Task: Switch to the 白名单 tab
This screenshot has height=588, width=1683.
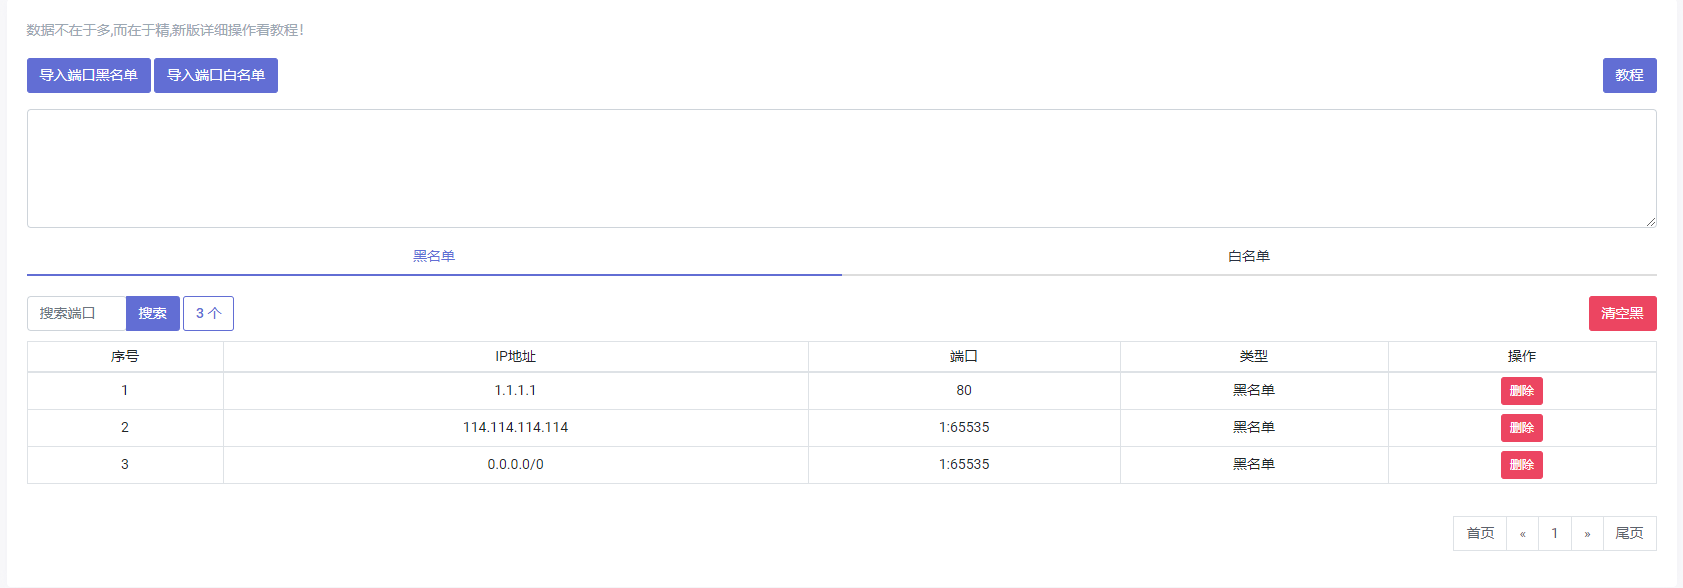Action: pyautogui.click(x=1249, y=256)
